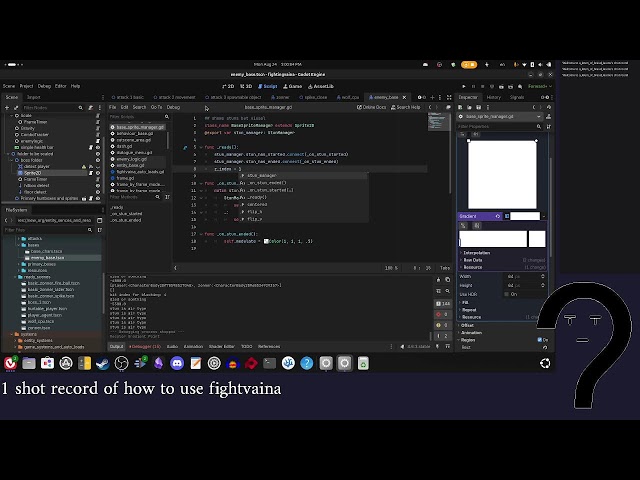640x480 pixels.
Task: Open the Online Docs link
Action: (x=371, y=107)
